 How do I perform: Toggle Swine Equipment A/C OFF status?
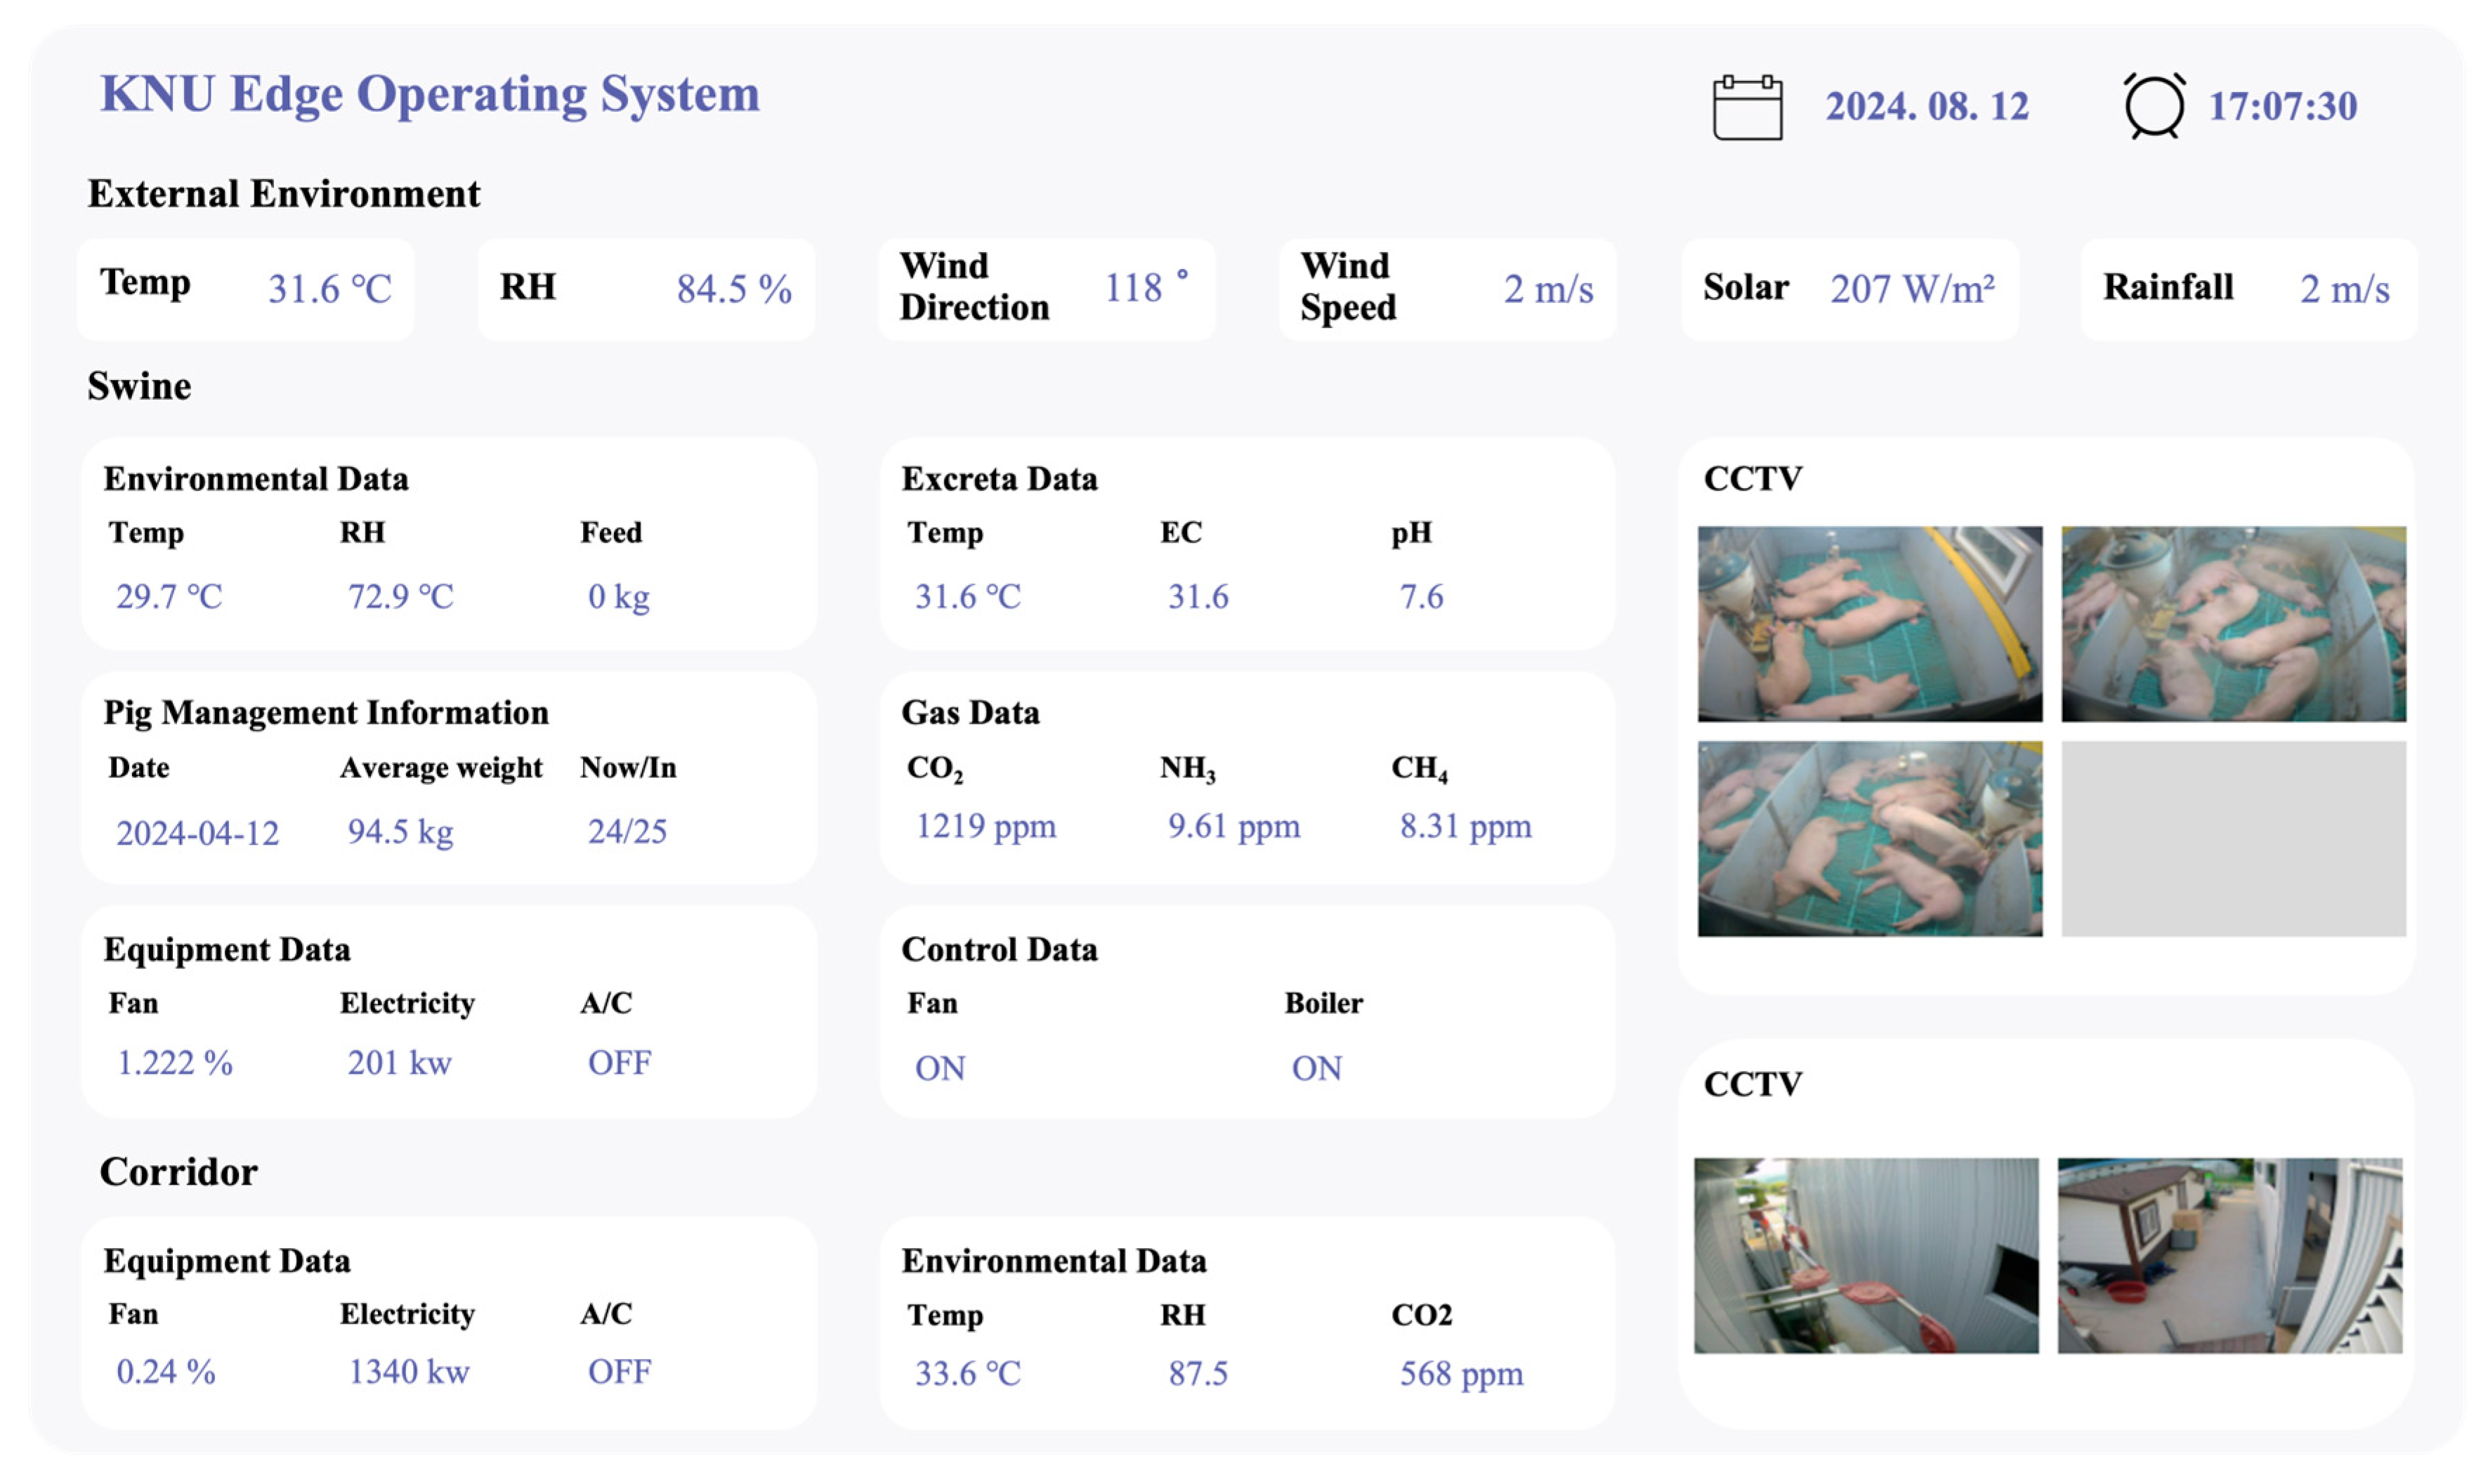619,1062
